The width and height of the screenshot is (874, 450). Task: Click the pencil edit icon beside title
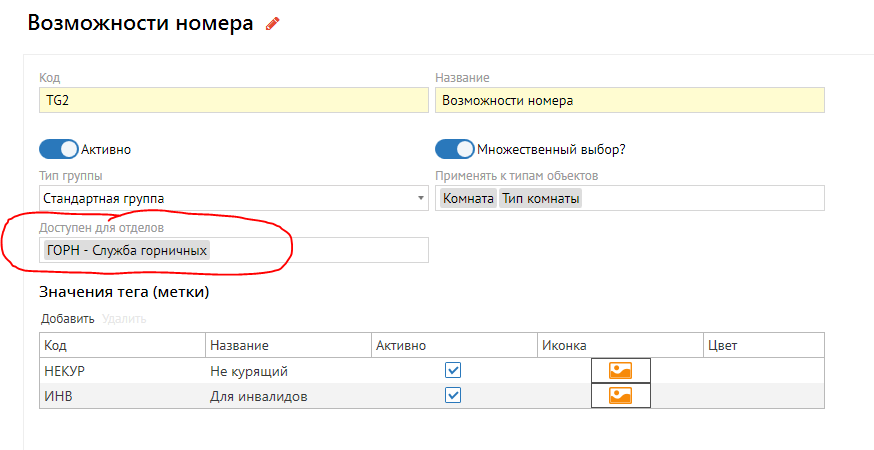[273, 24]
